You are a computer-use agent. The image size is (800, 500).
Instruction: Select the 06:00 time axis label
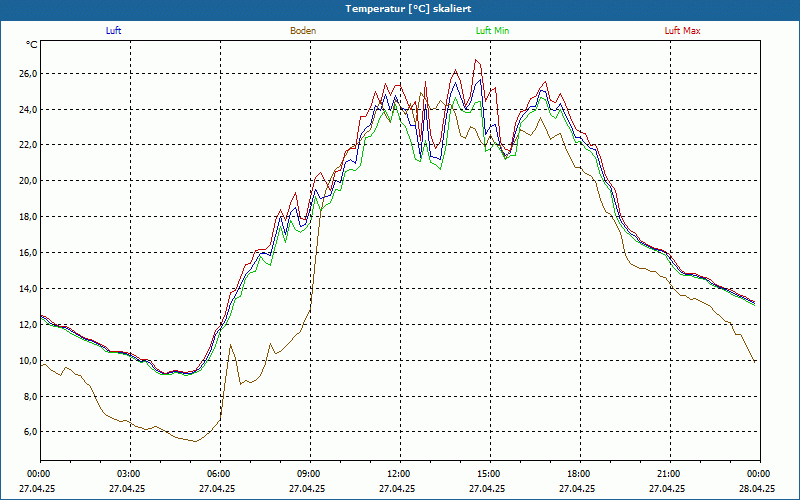219,474
